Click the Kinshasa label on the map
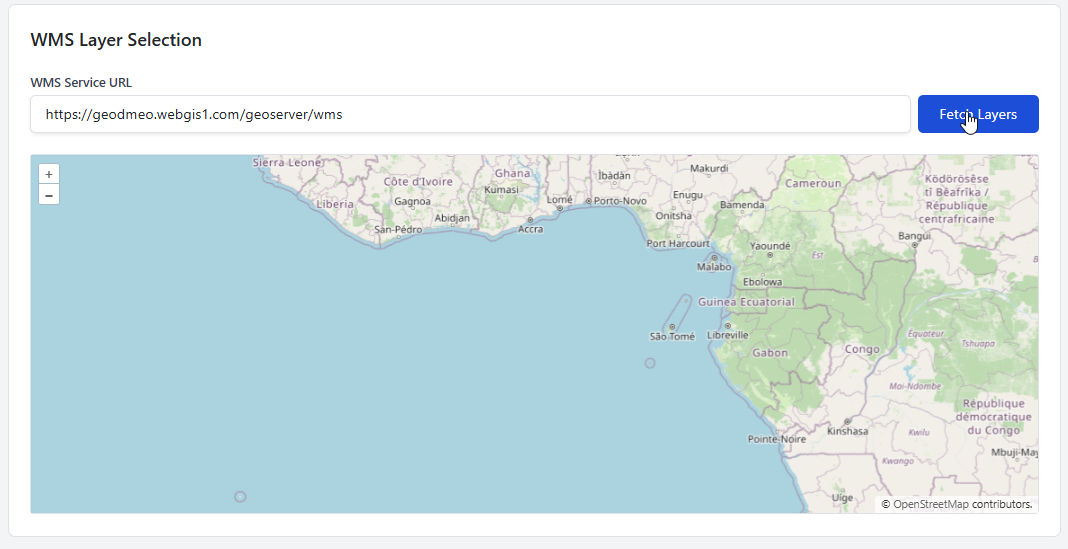 pos(847,431)
